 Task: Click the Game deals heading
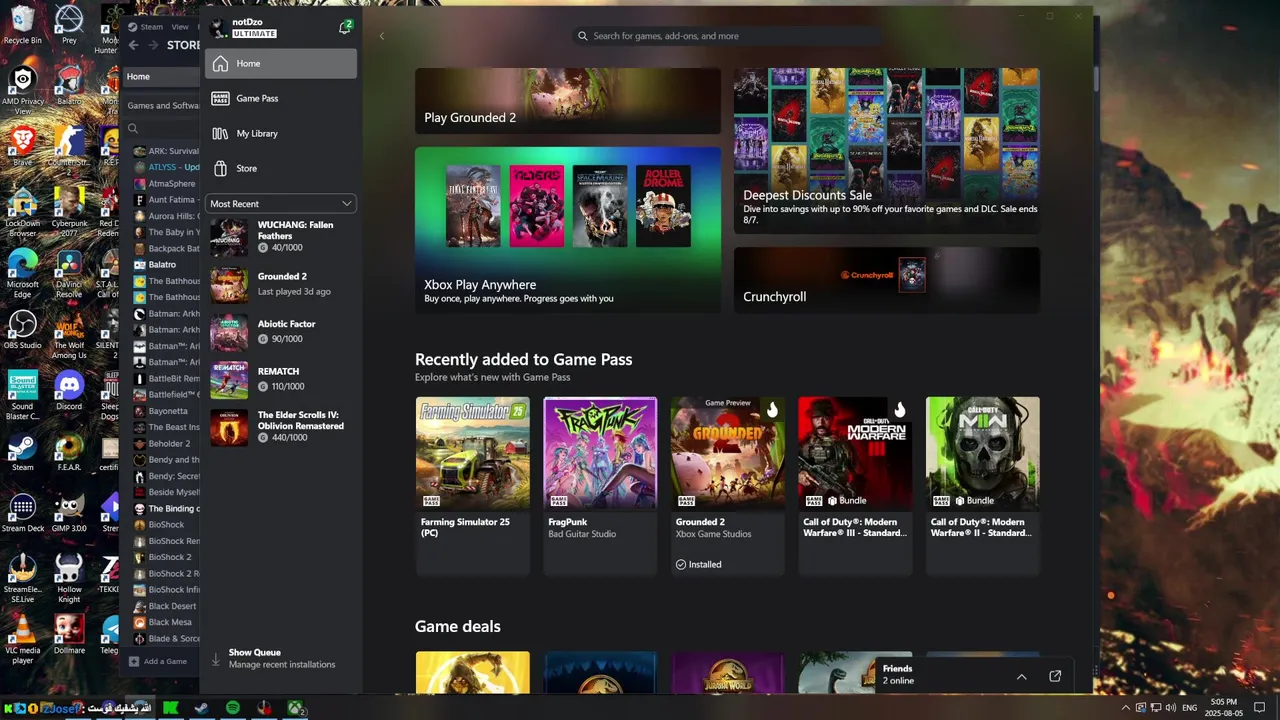[457, 626]
